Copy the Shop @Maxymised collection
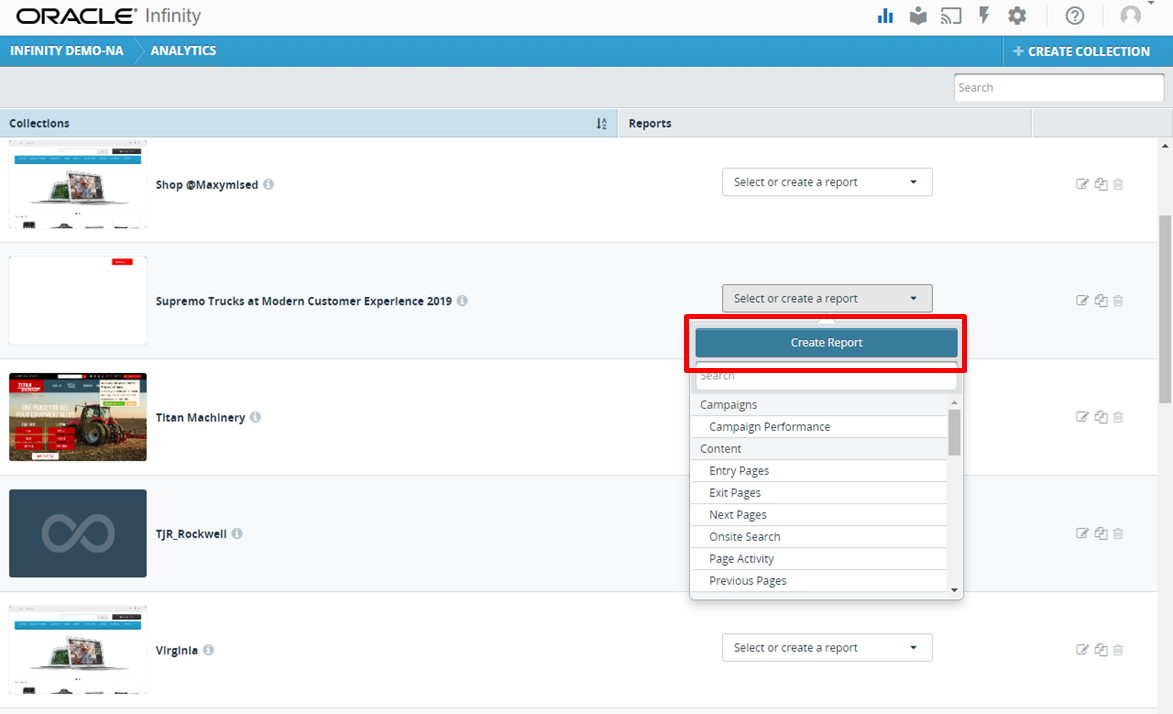 point(1100,184)
